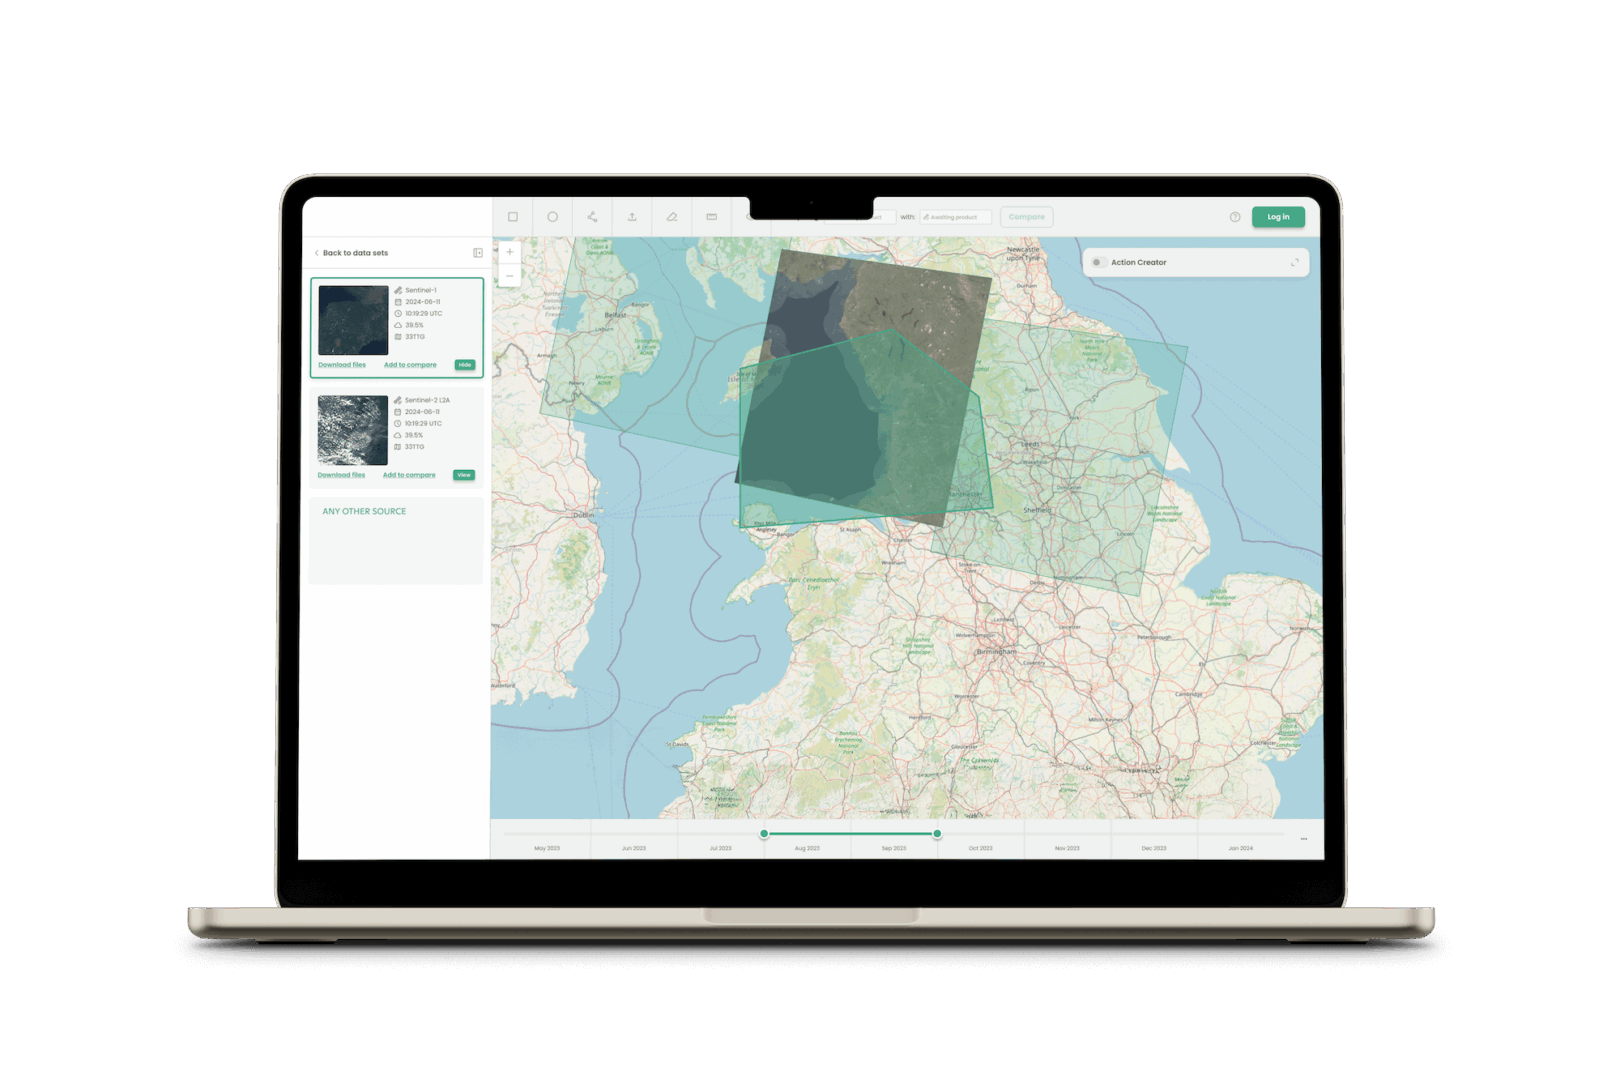
Task: Click the timeline end handle
Action: tap(937, 834)
